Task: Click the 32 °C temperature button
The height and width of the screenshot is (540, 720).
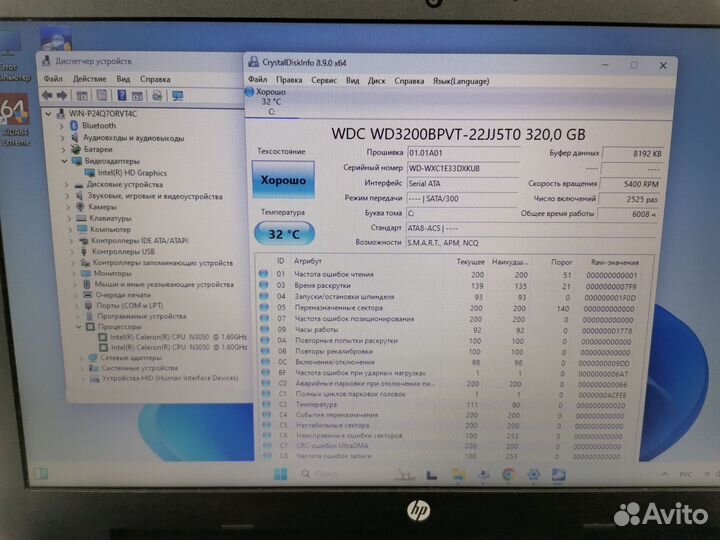Action: (x=284, y=234)
